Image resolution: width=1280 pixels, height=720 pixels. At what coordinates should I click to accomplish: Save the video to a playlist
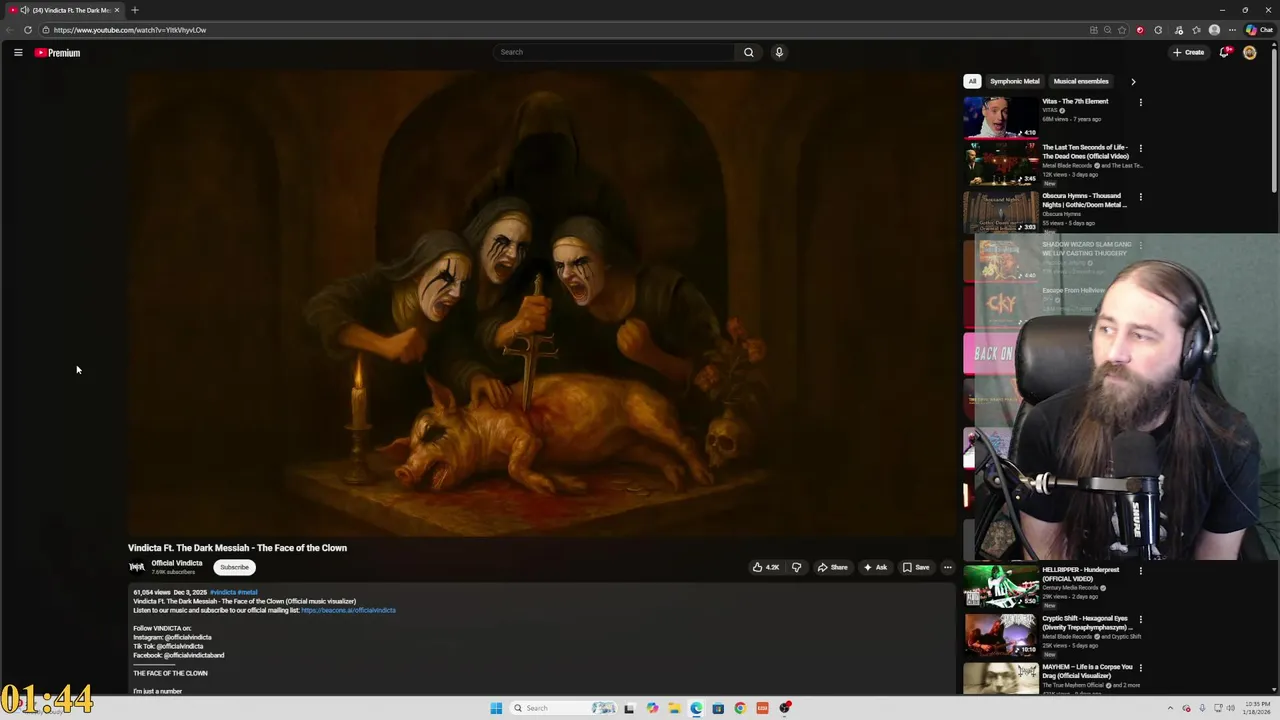pyautogui.click(x=916, y=567)
